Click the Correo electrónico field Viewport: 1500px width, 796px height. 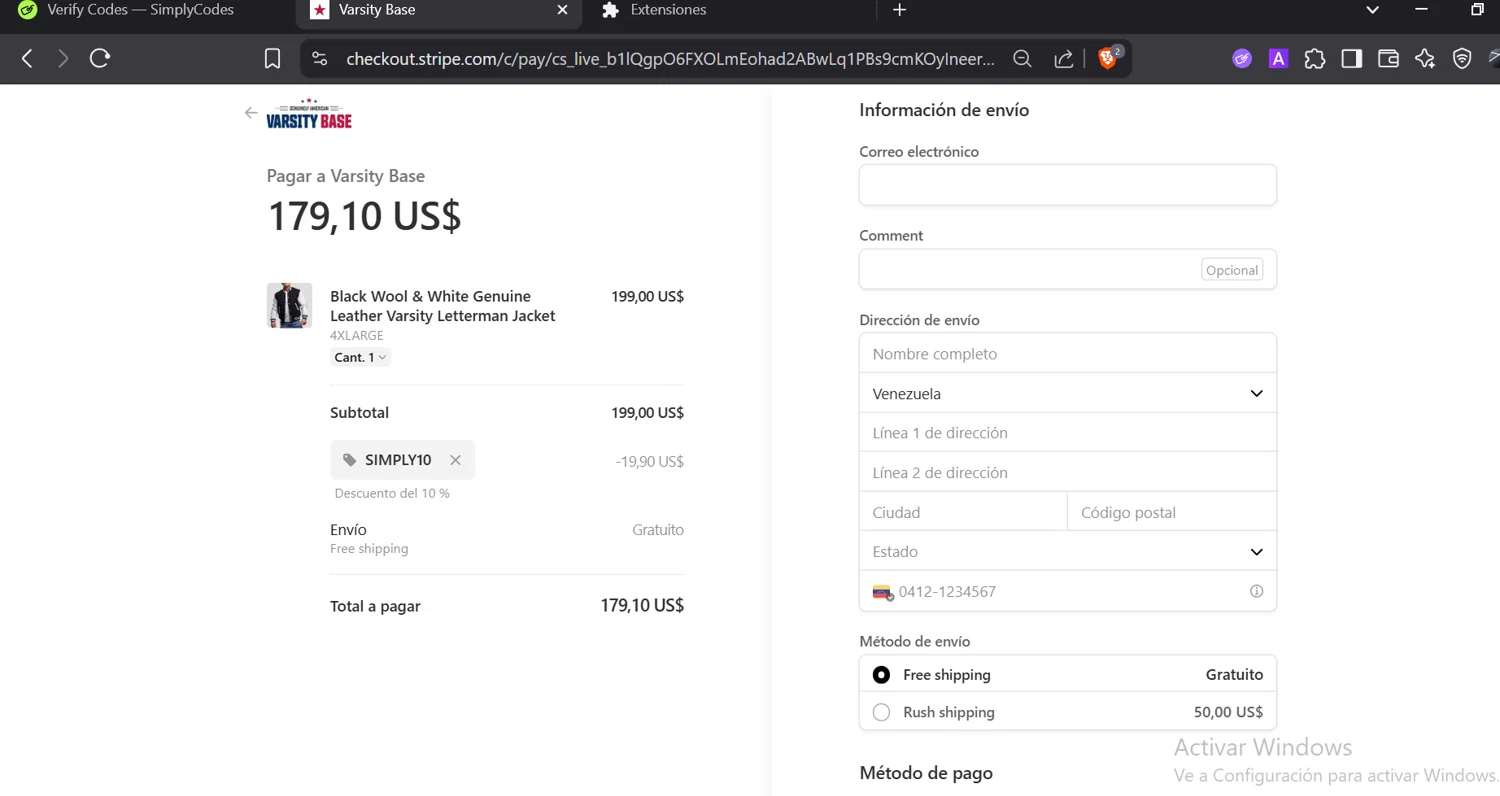tap(1067, 185)
